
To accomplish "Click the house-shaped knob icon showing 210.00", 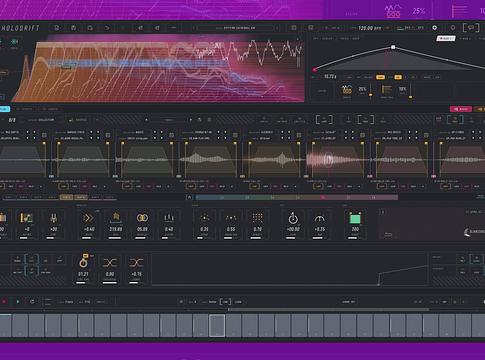I will click(115, 217).
